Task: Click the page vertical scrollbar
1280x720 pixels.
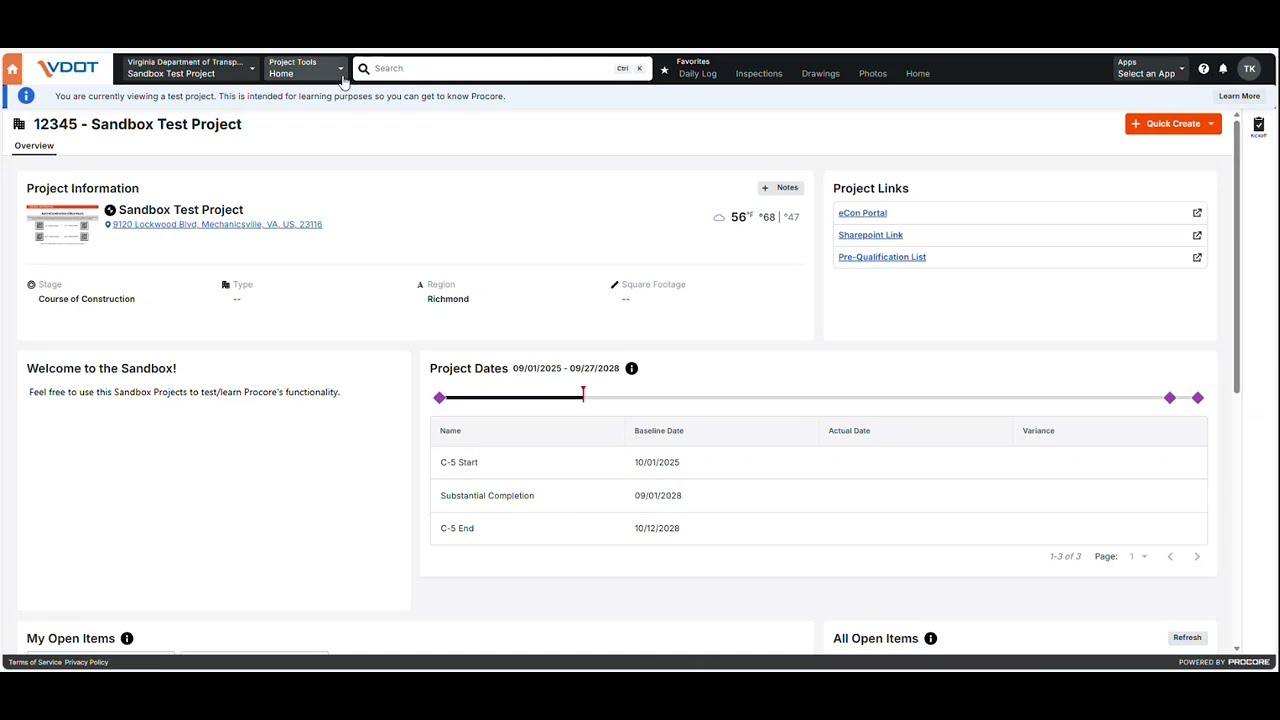Action: 1237,255
